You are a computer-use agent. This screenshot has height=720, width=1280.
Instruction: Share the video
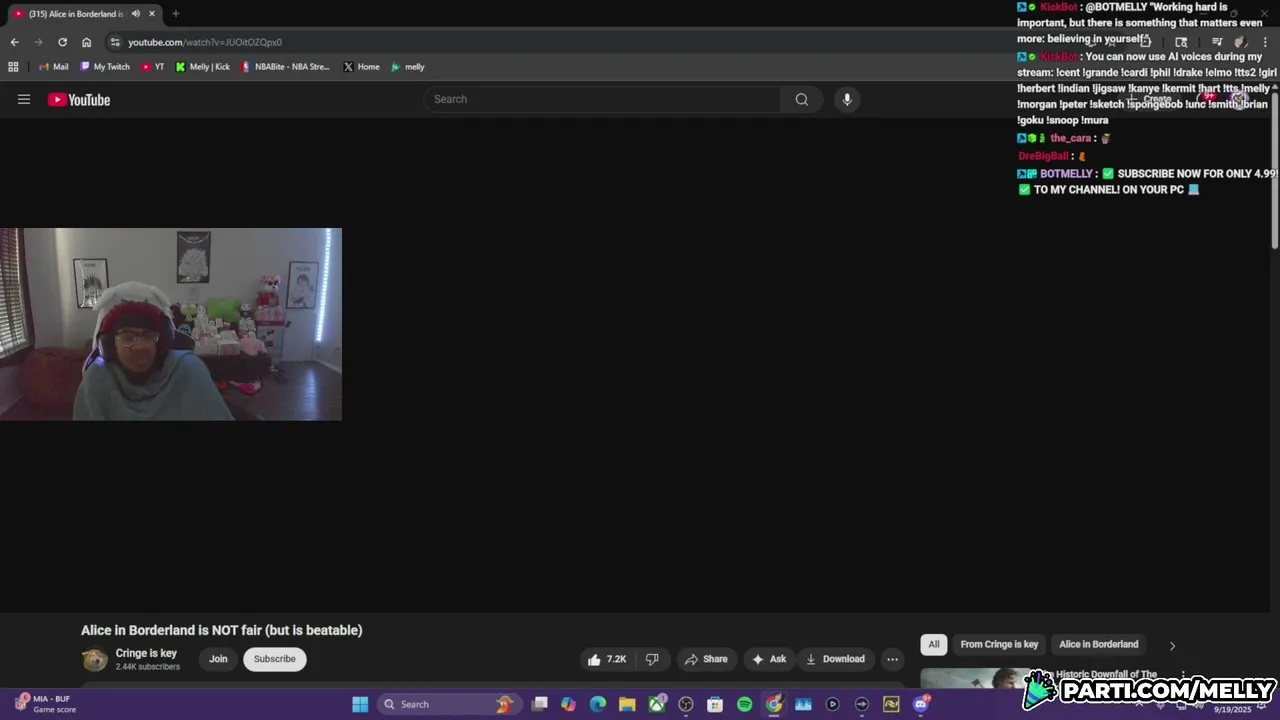tap(706, 659)
